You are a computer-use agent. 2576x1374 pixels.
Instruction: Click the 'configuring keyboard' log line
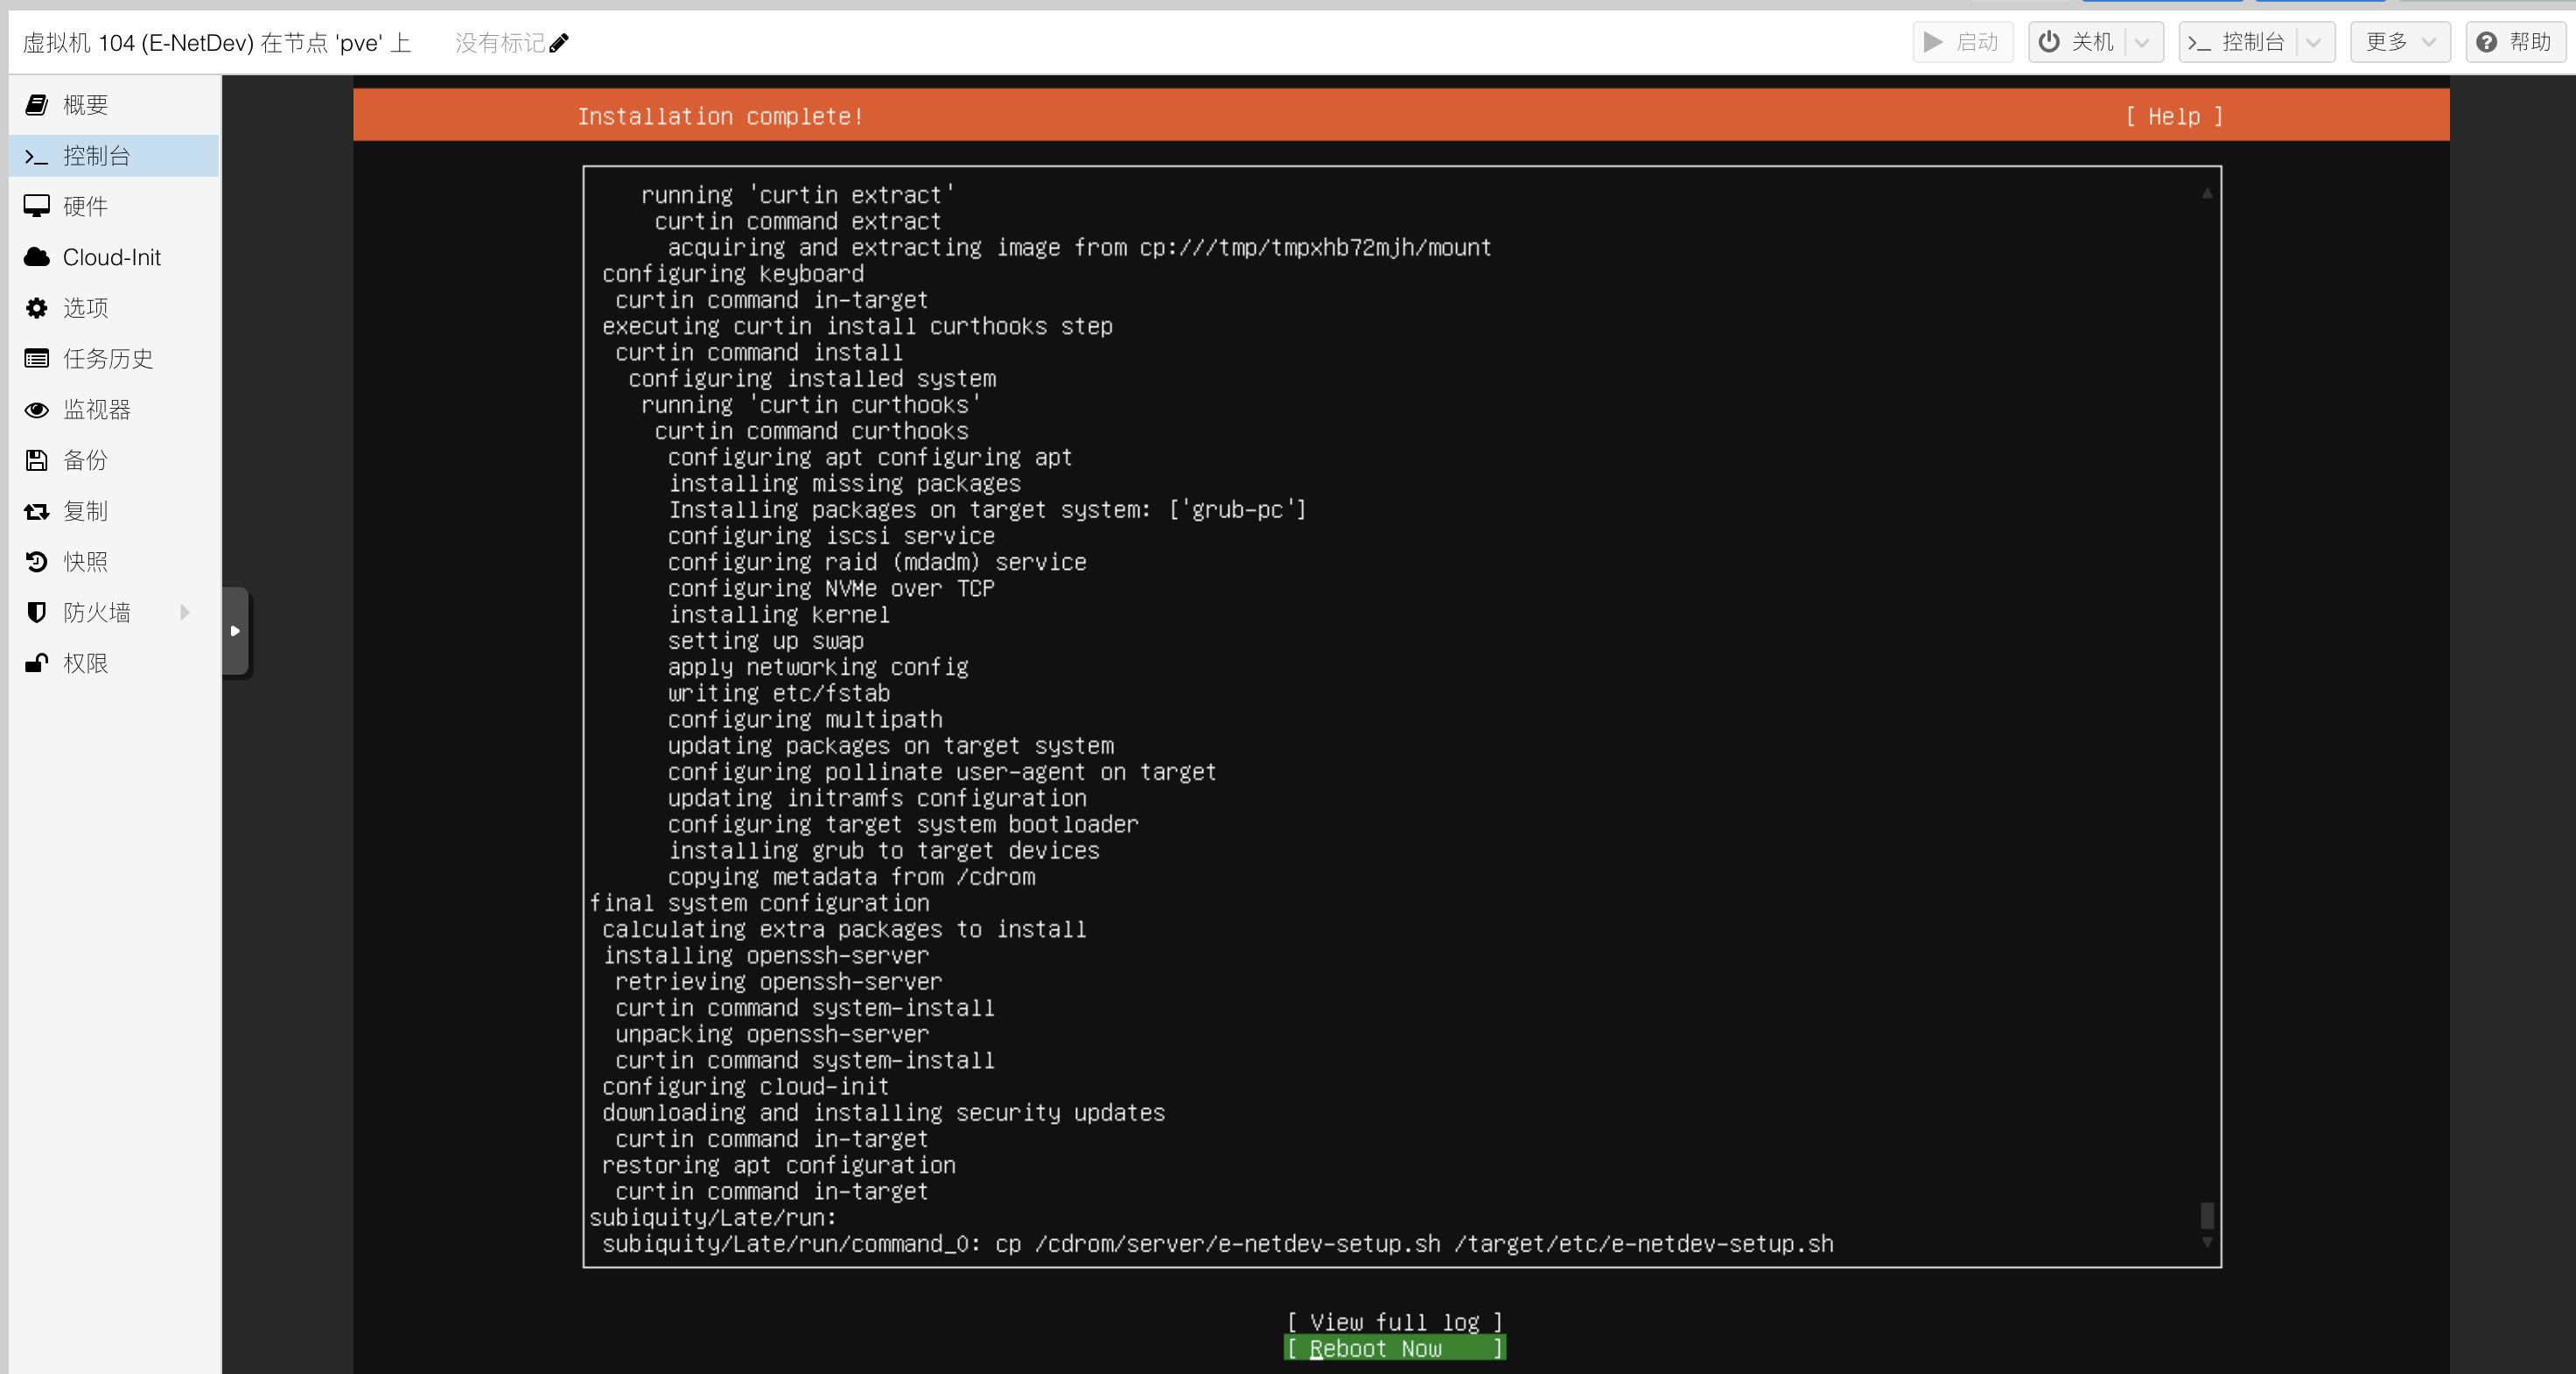tap(733, 274)
